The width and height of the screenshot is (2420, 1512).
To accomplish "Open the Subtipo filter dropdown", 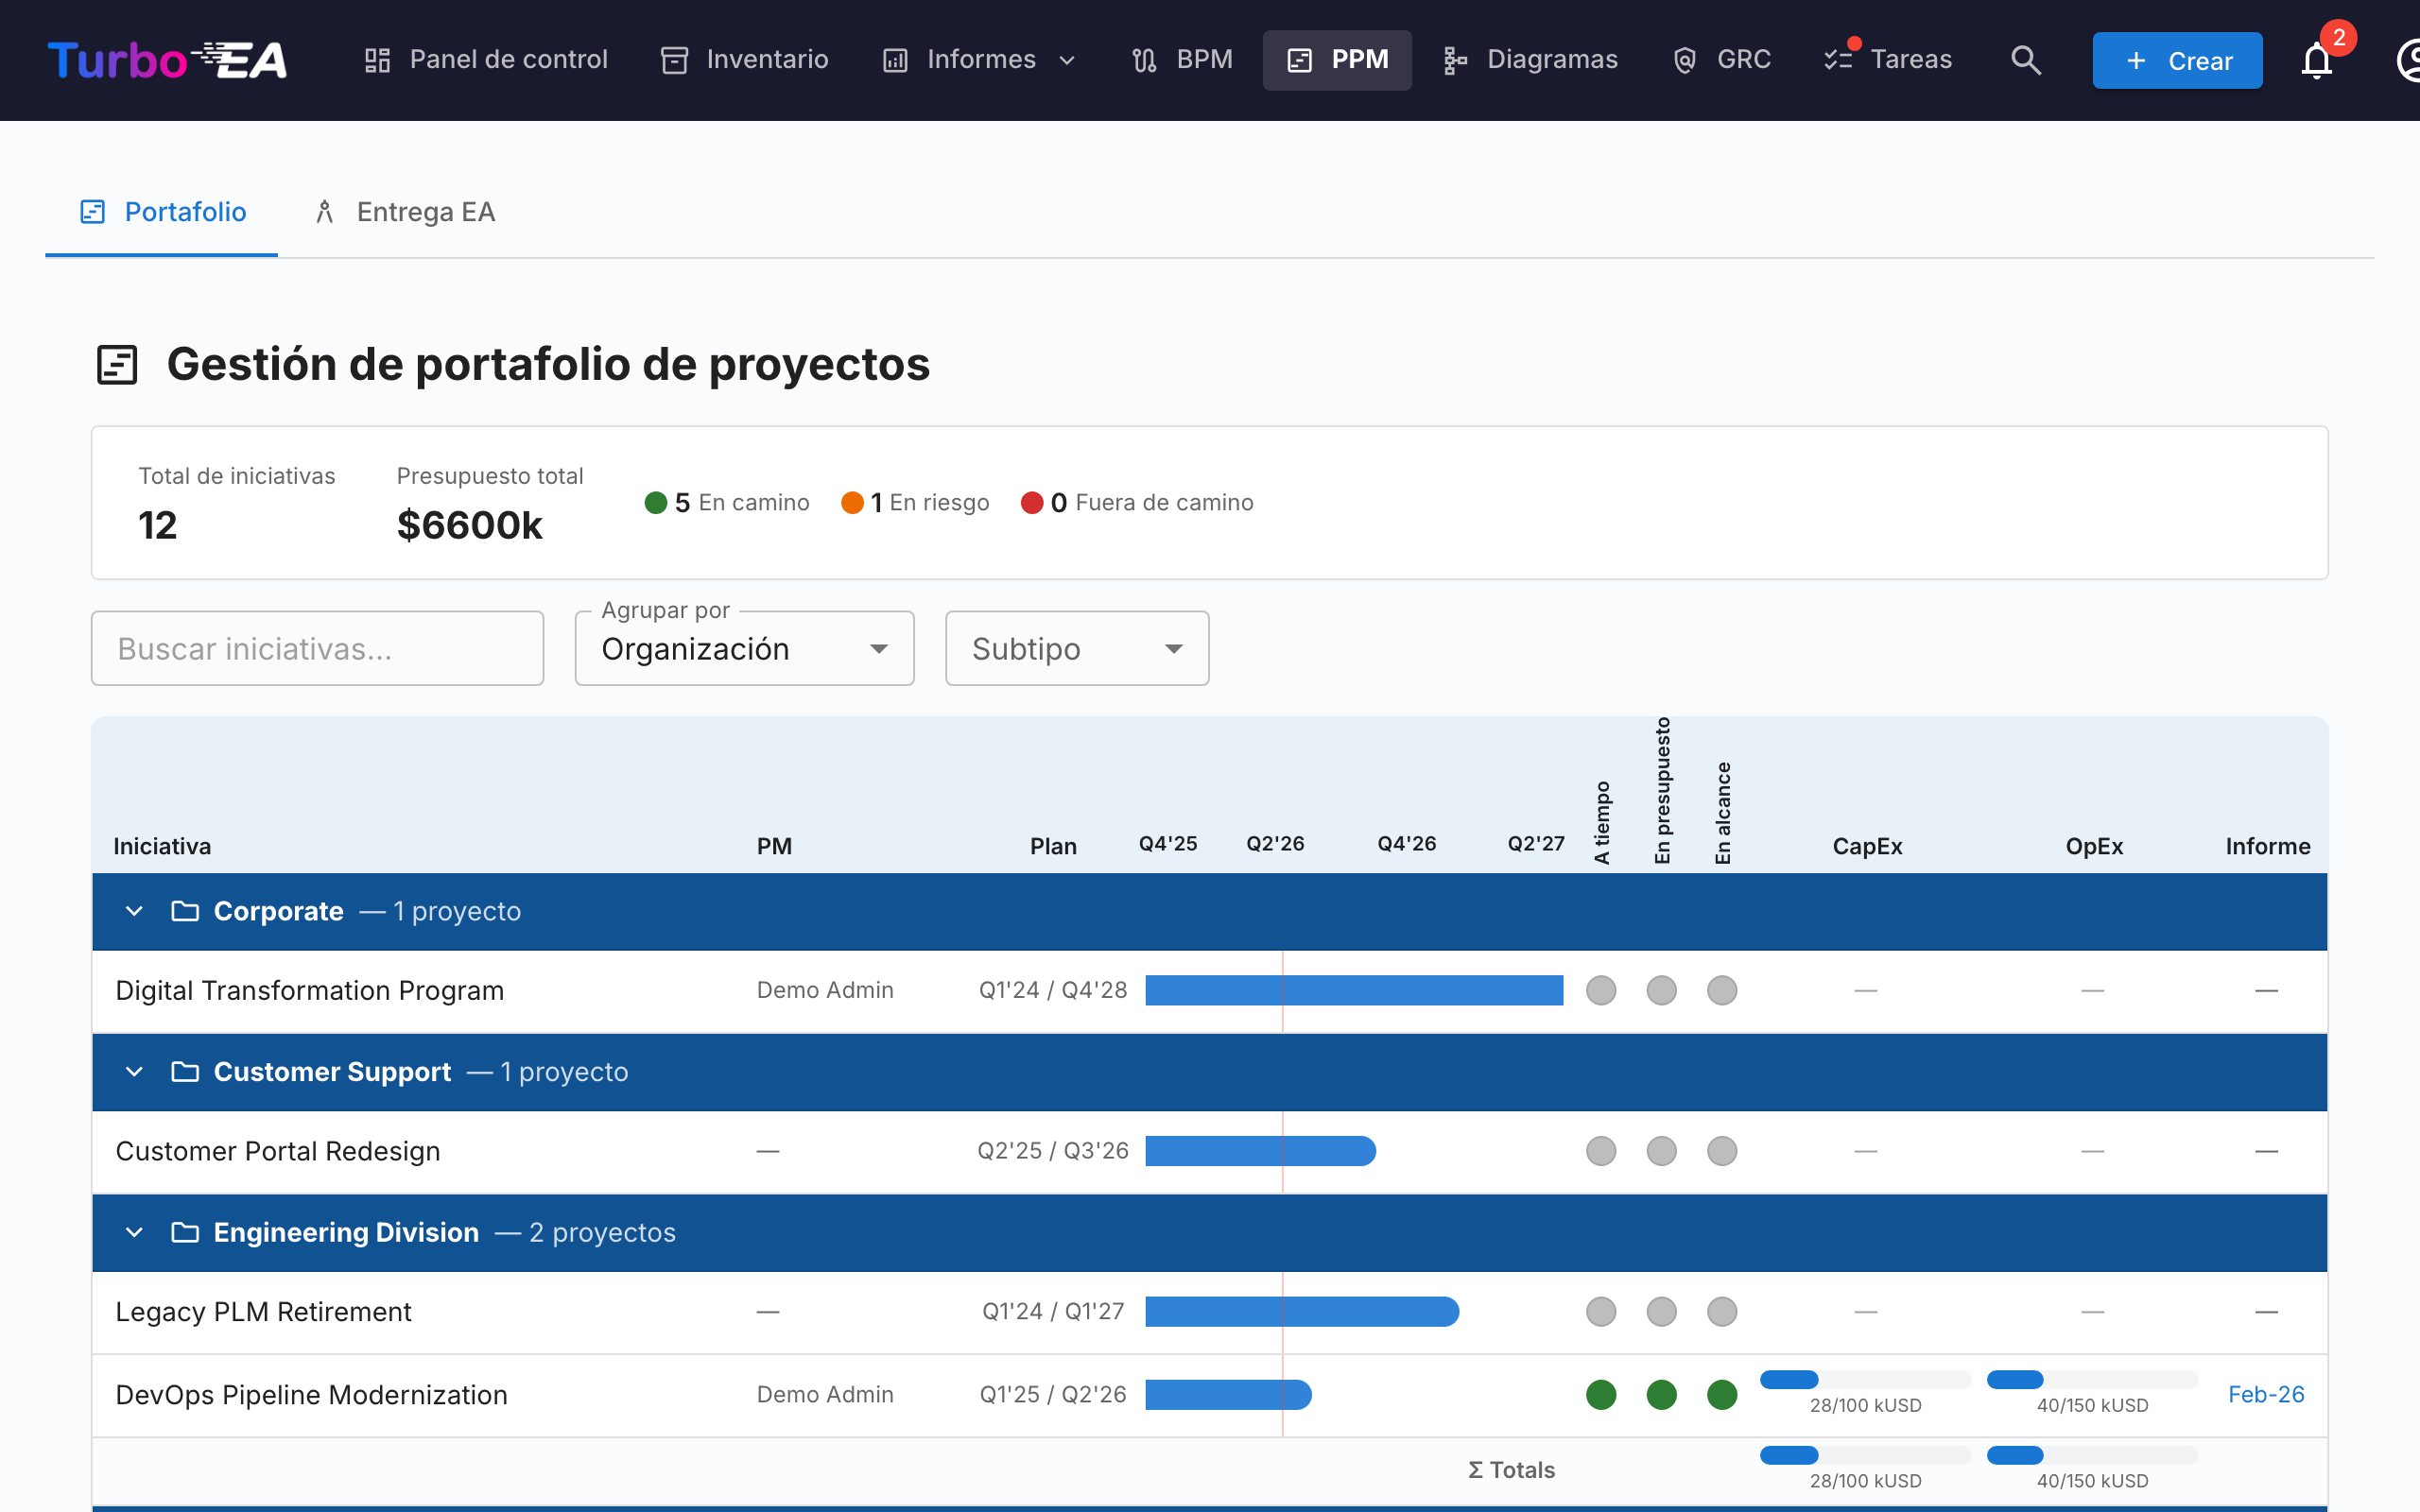I will coord(1077,648).
